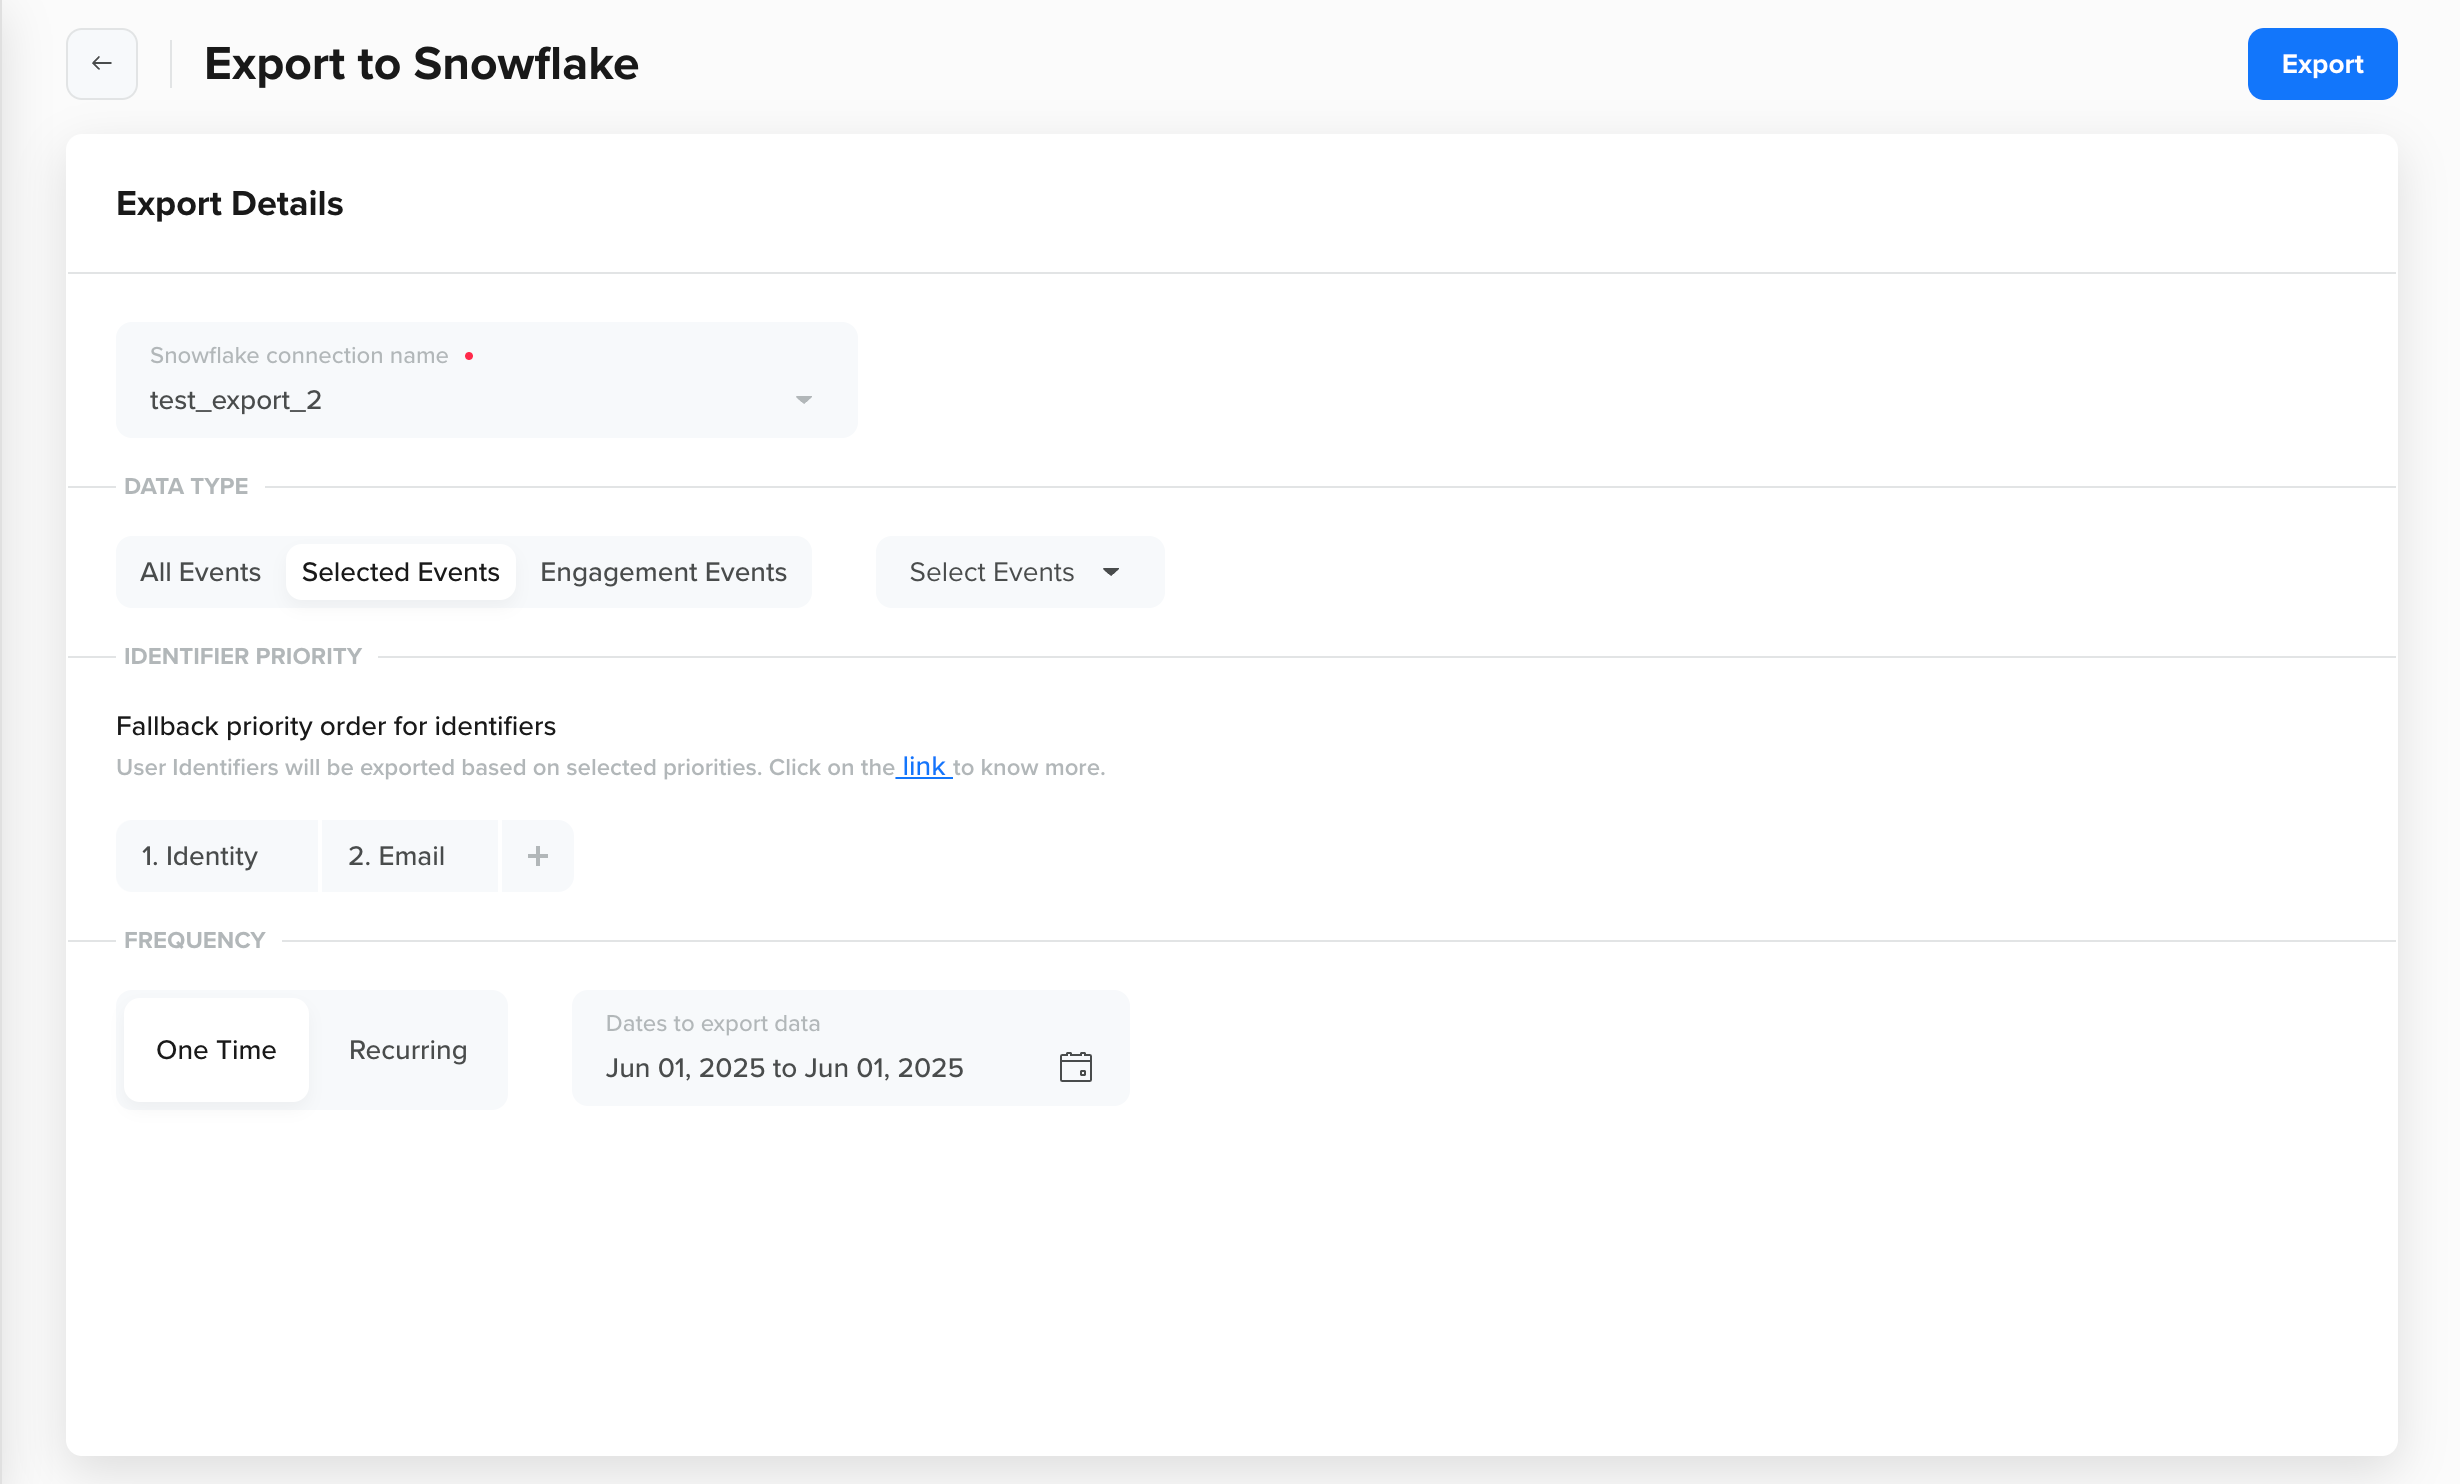Click the back arrow button
This screenshot has height=1484, width=2460.
point(101,64)
